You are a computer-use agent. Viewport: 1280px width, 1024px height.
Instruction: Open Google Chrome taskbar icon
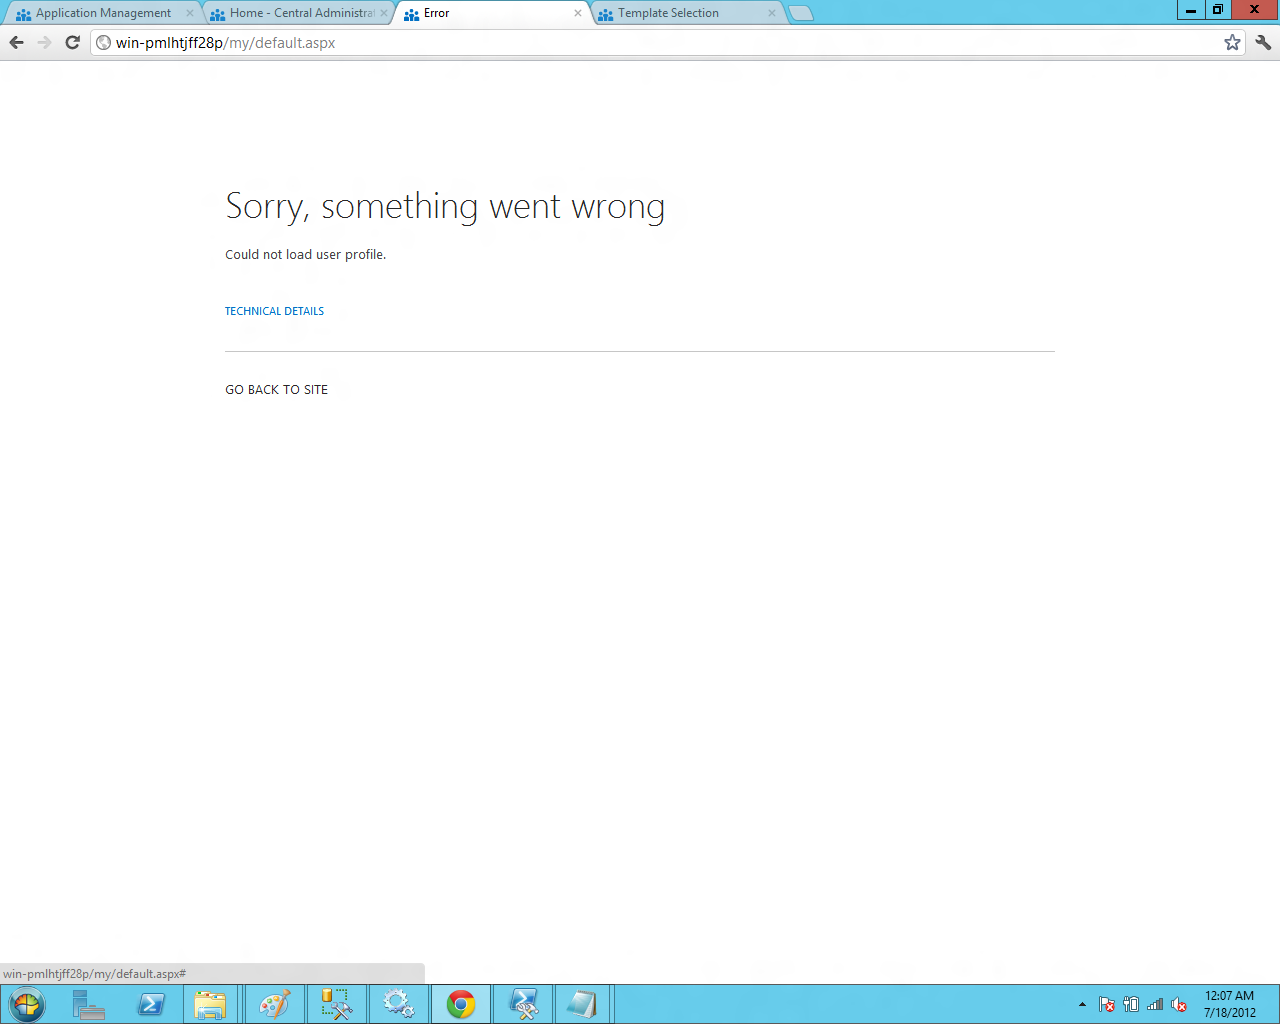pos(460,1003)
